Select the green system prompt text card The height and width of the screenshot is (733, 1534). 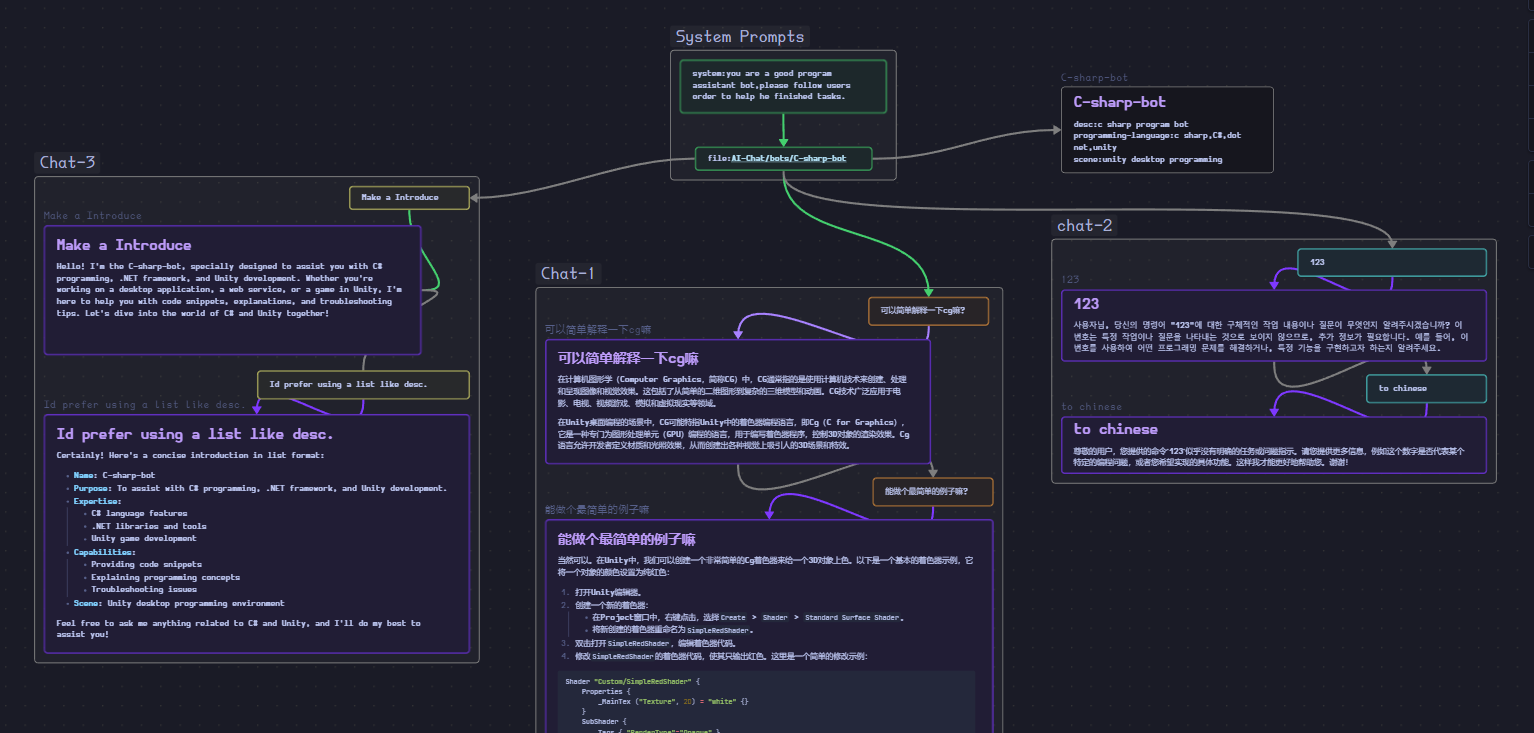[783, 86]
